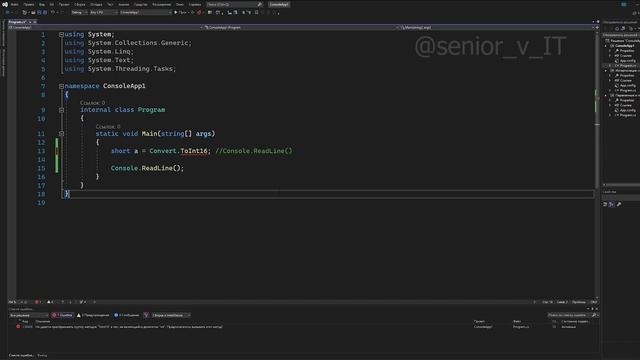Collapse the Переменные project node
Screen dimensions: 640x360
(606, 95)
